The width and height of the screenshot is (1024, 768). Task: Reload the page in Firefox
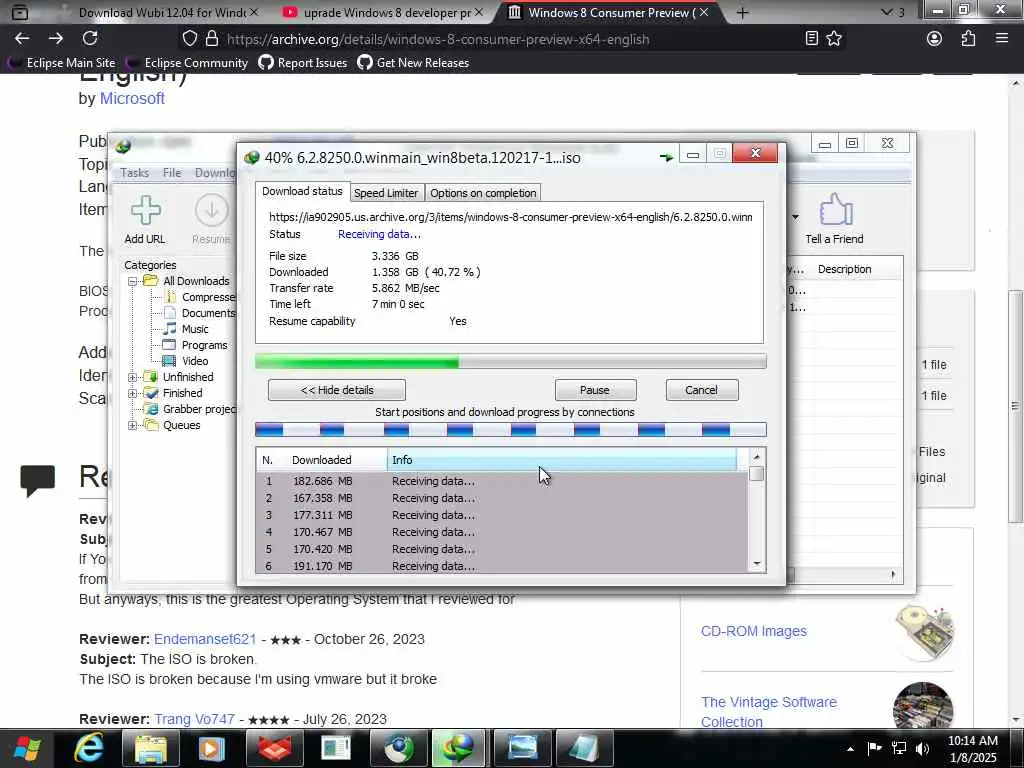(x=90, y=39)
